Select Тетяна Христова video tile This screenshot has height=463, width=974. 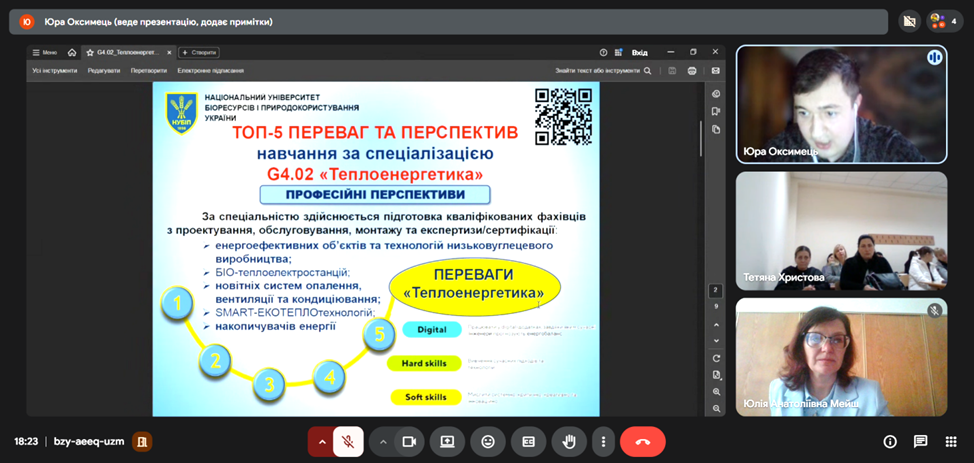click(842, 231)
